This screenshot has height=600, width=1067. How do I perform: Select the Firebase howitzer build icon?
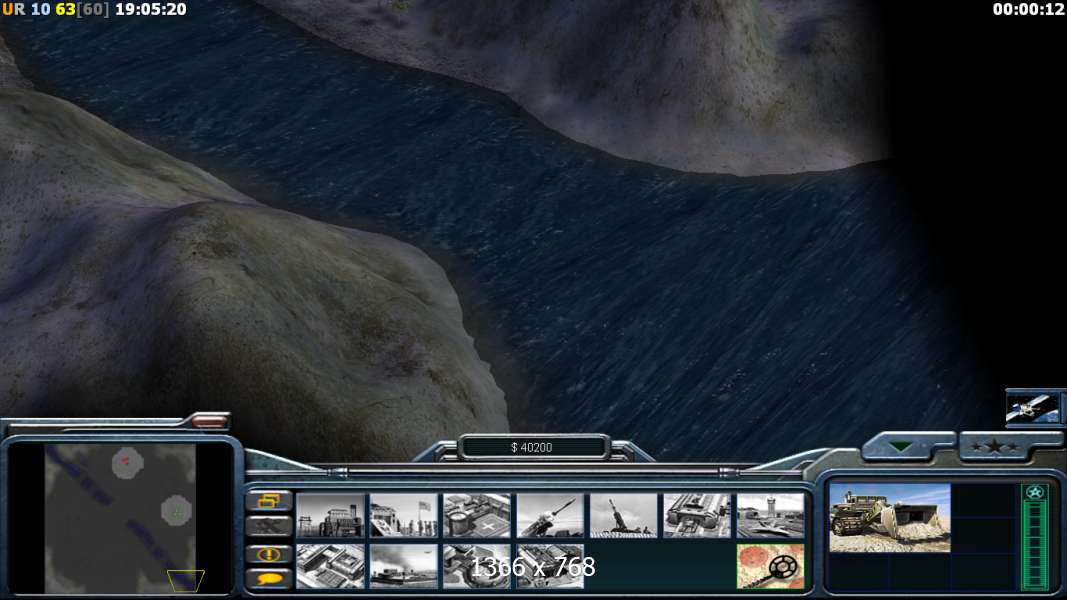(624, 516)
